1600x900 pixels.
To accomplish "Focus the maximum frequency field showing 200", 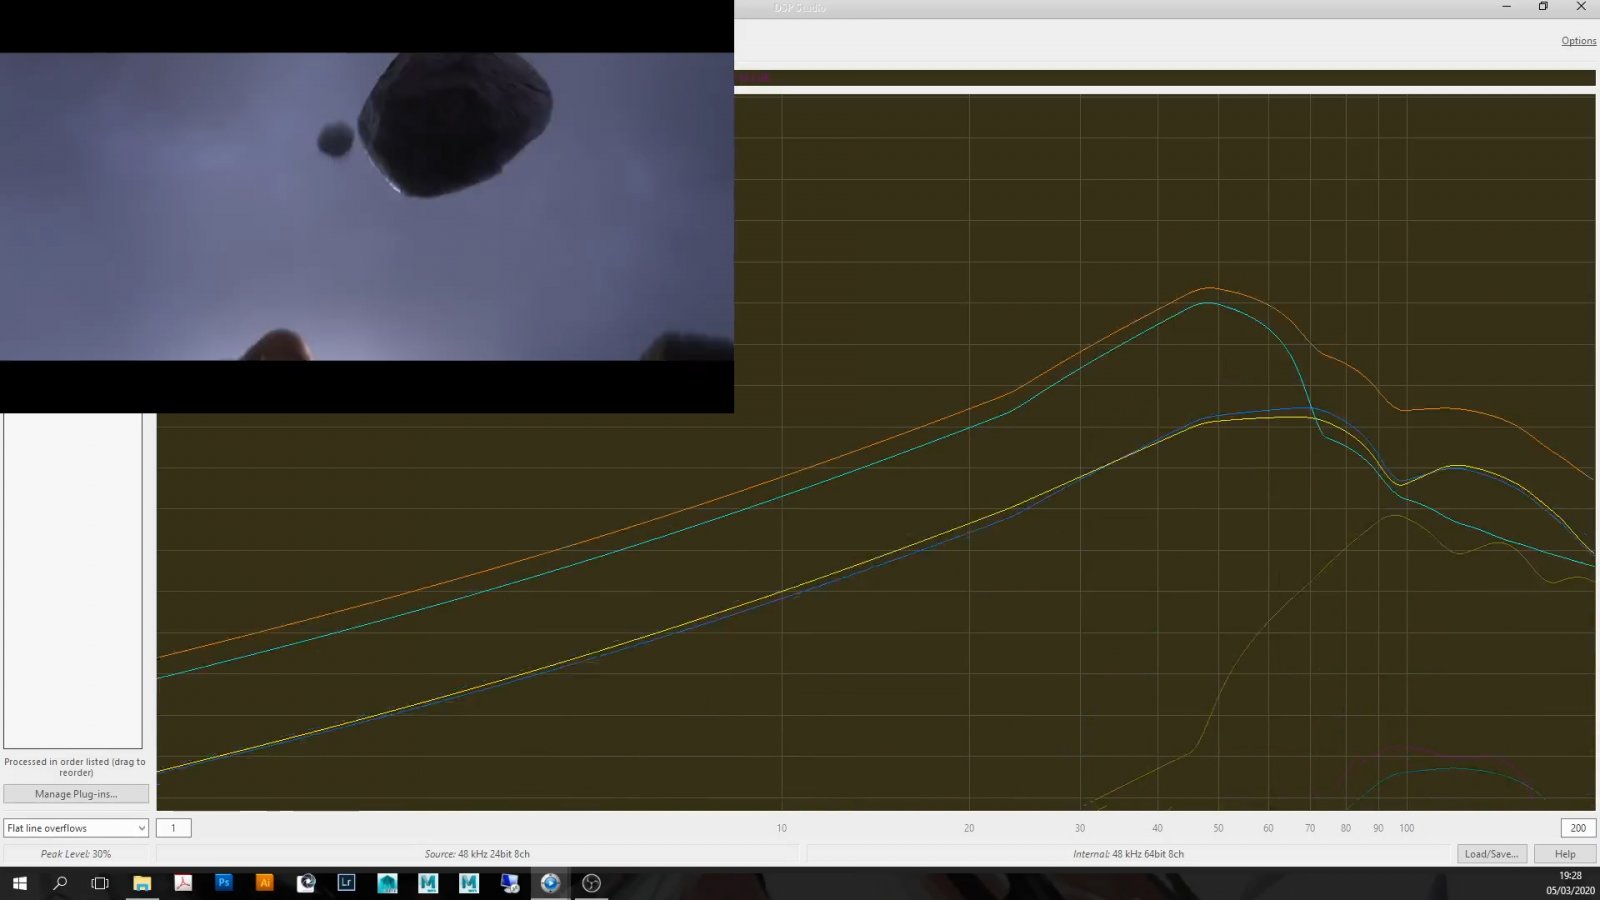I will coord(1578,828).
